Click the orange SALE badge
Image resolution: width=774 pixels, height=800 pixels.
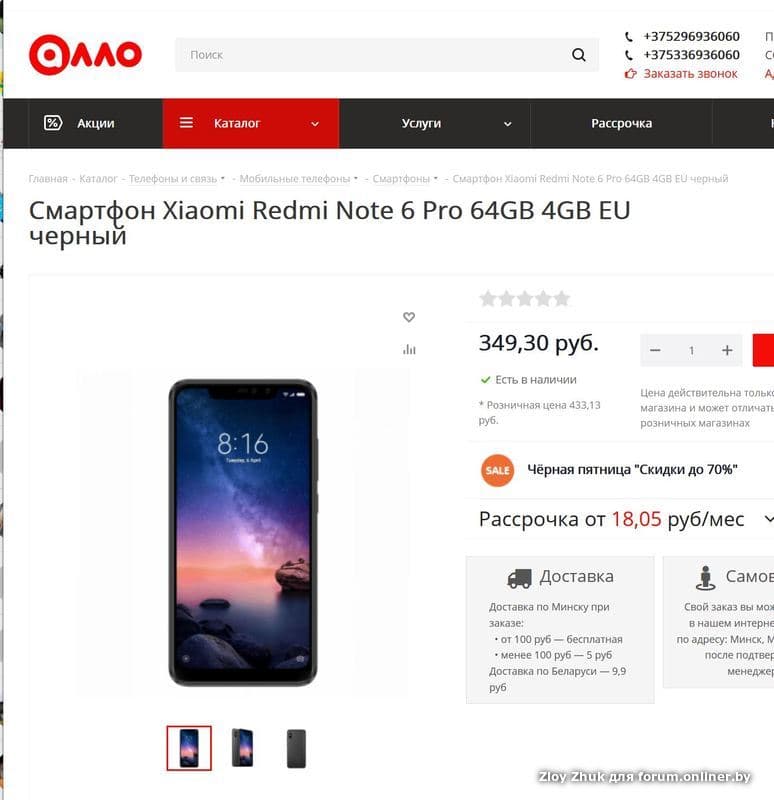click(497, 470)
